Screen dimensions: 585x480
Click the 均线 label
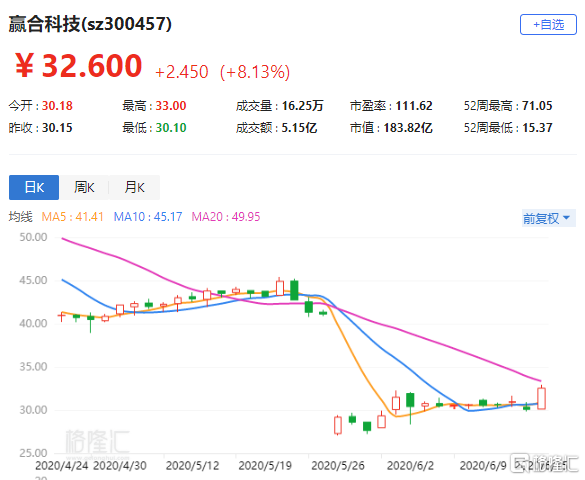(21, 217)
